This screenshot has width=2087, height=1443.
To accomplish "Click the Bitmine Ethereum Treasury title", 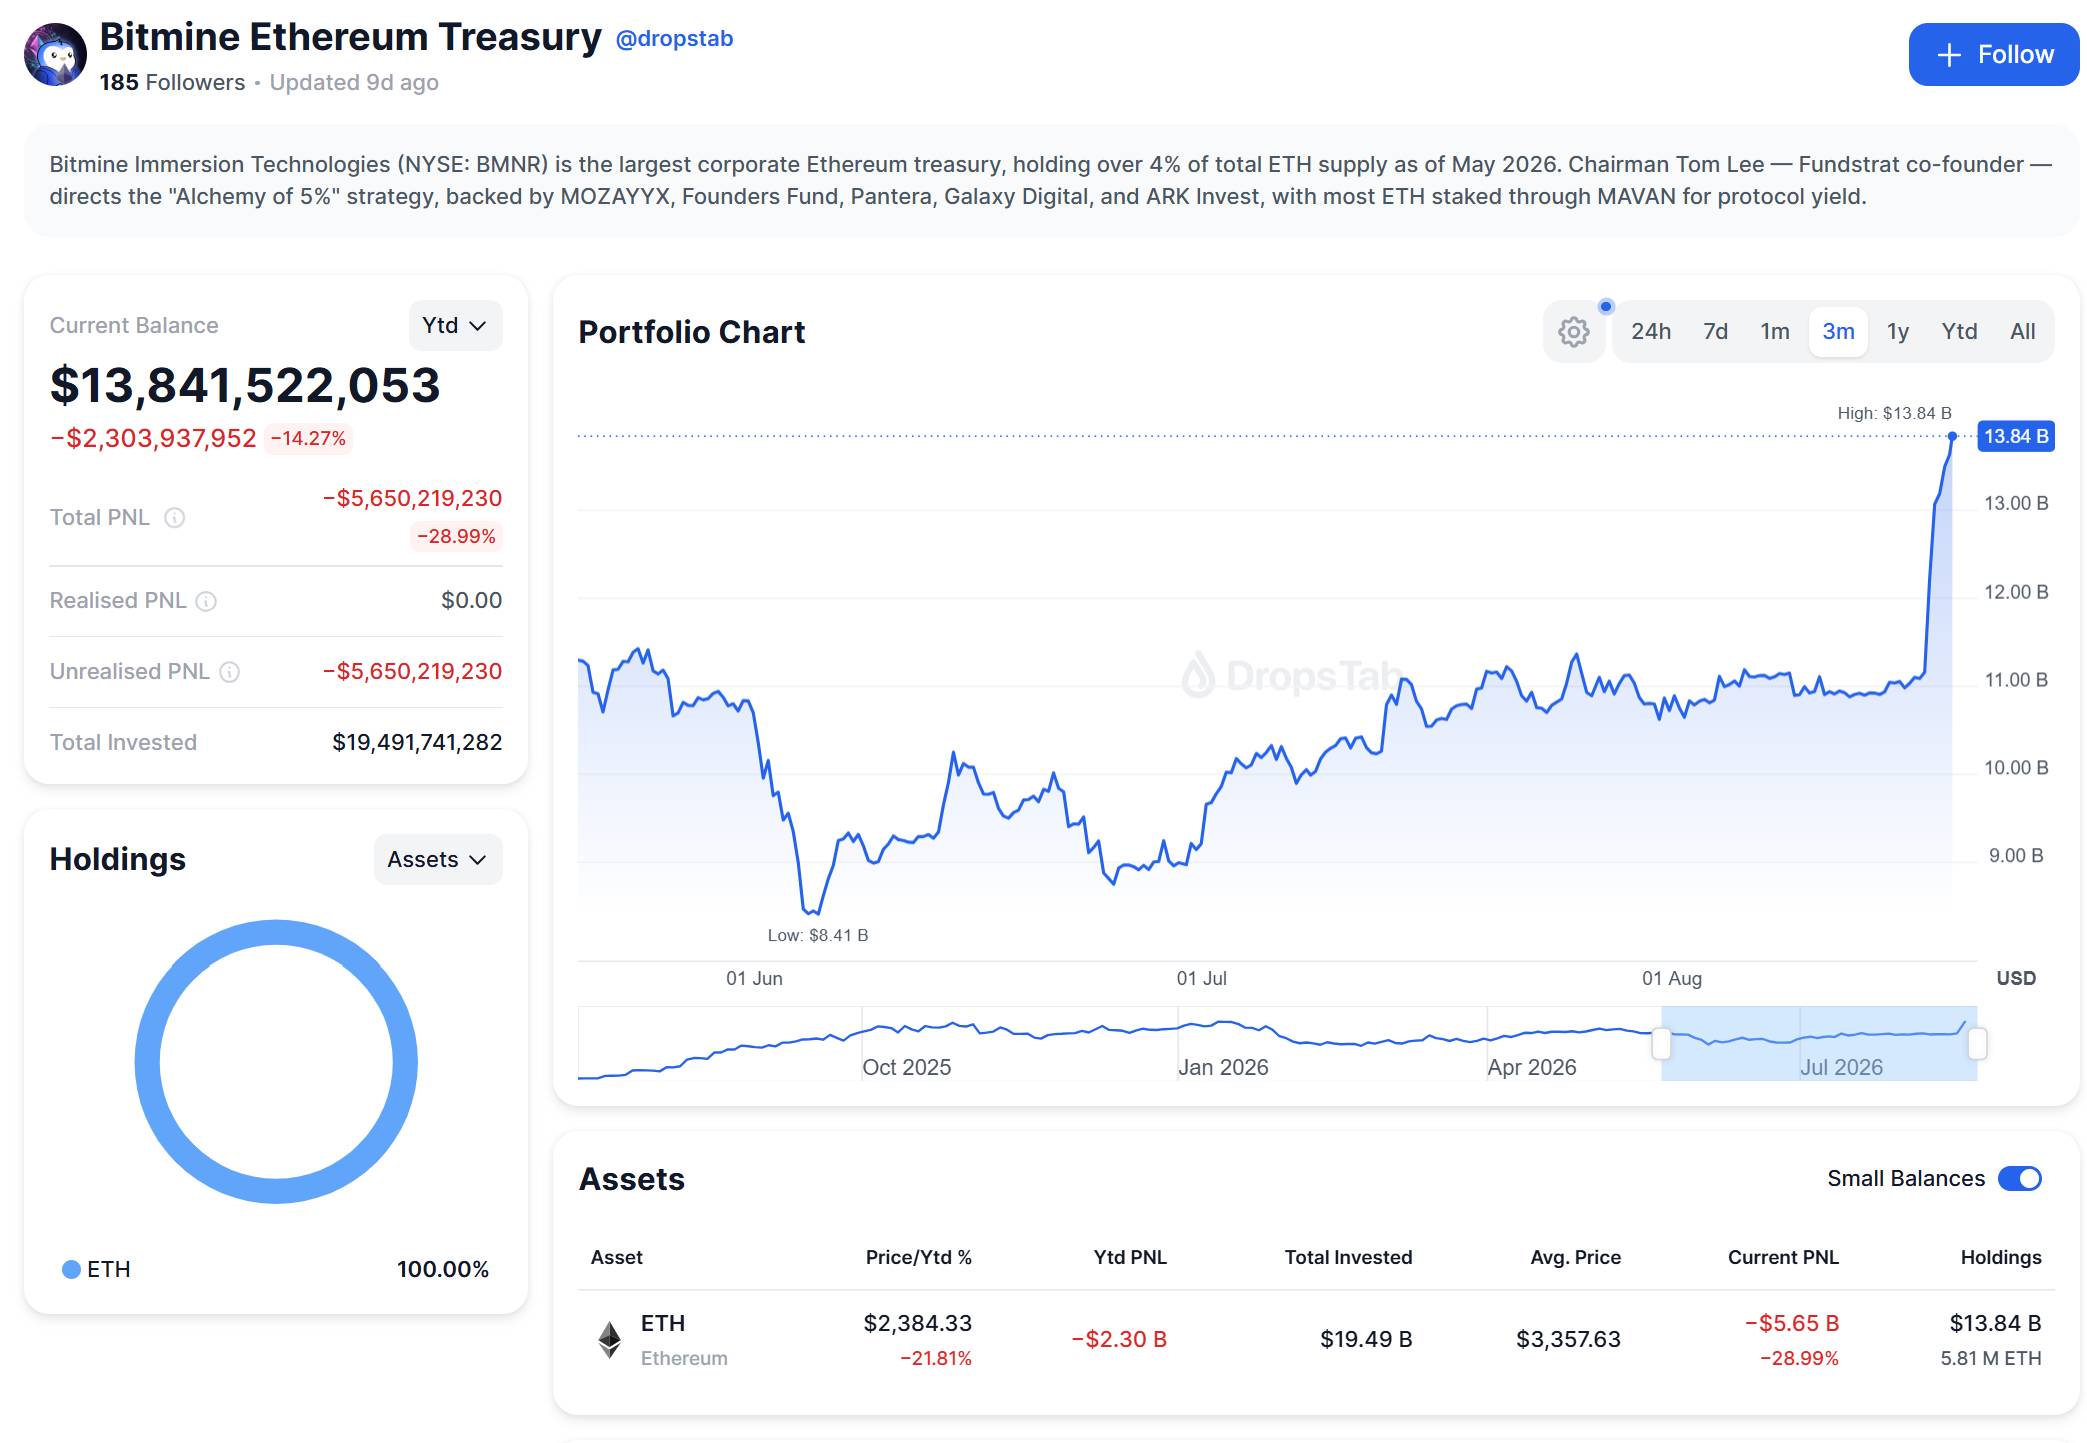I will (350, 37).
